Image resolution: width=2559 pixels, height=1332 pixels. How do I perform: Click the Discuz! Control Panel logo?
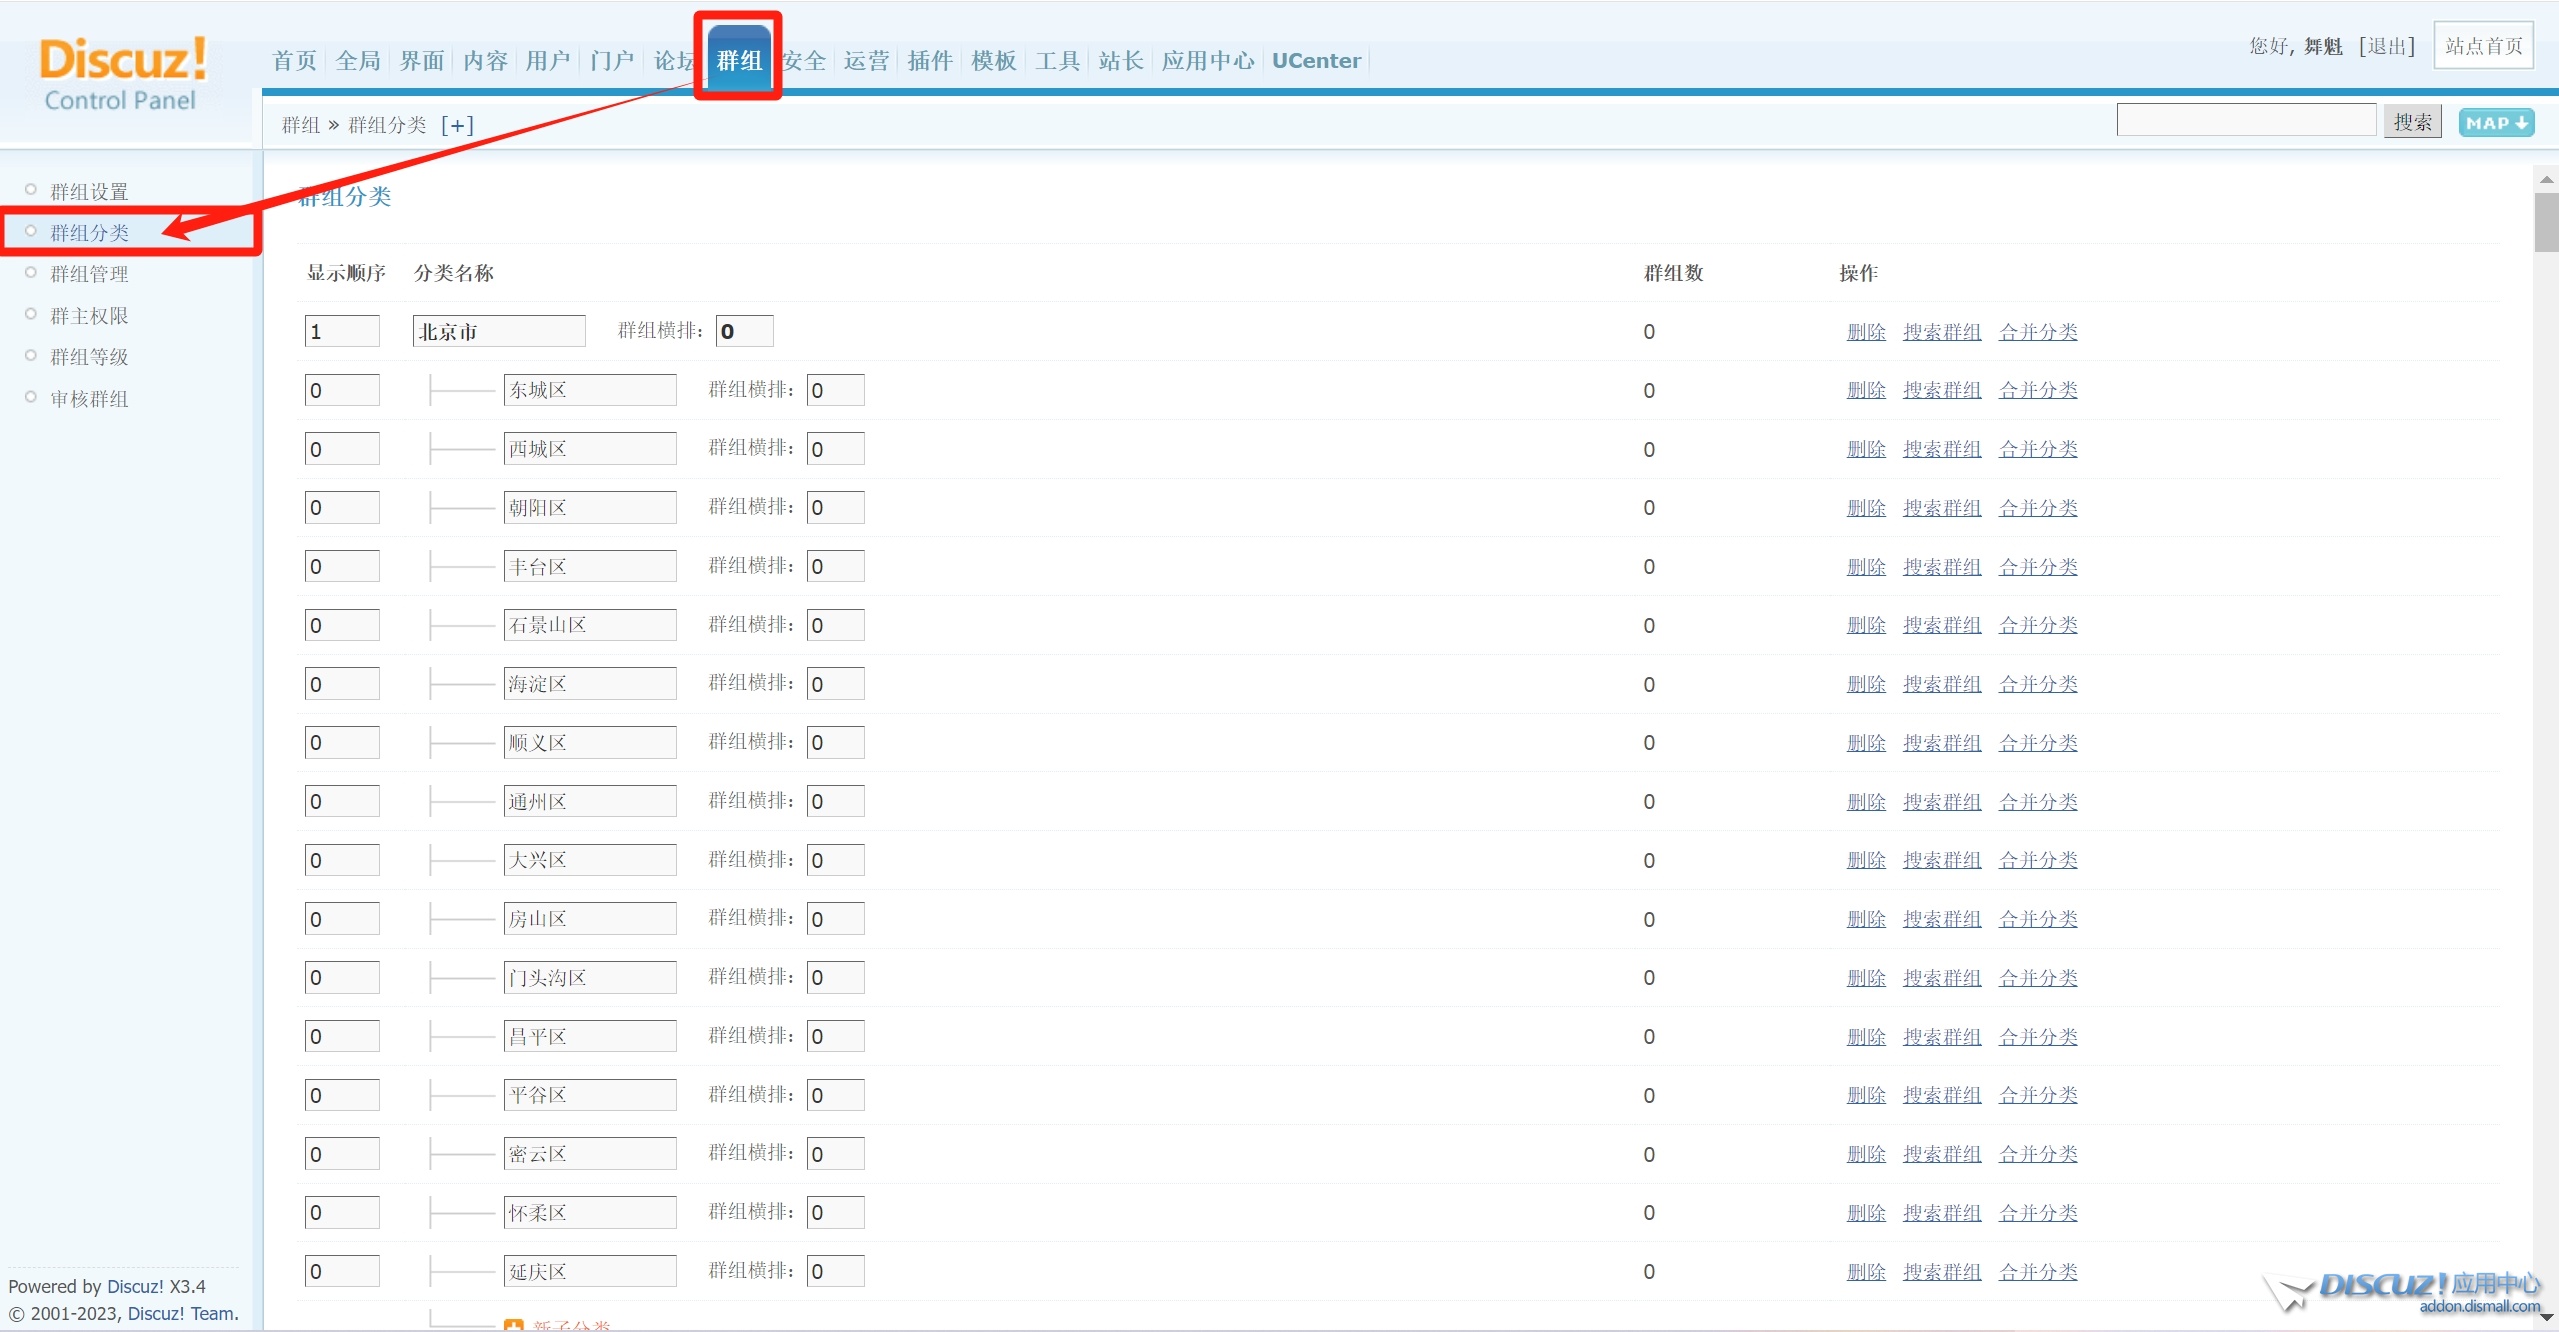tap(122, 72)
